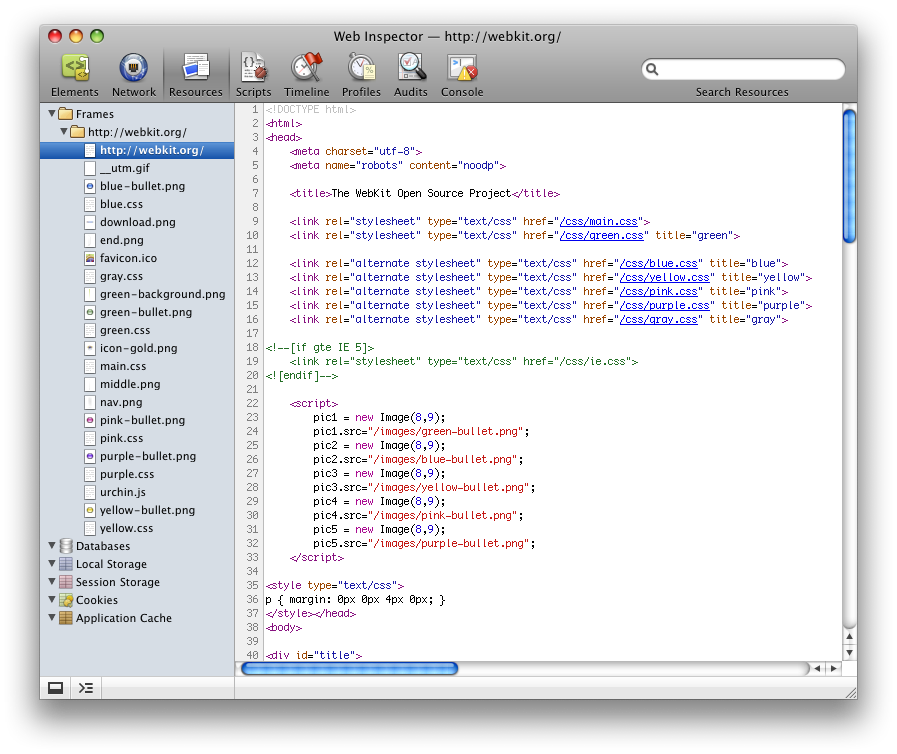The image size is (897, 754).
Task: Open pink.css file in the sidebar
Action: pos(137,438)
